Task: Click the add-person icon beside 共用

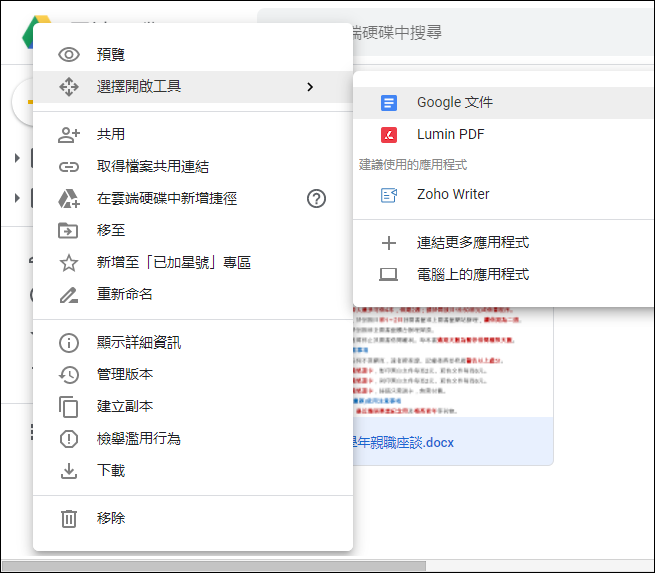Action: 69,135
